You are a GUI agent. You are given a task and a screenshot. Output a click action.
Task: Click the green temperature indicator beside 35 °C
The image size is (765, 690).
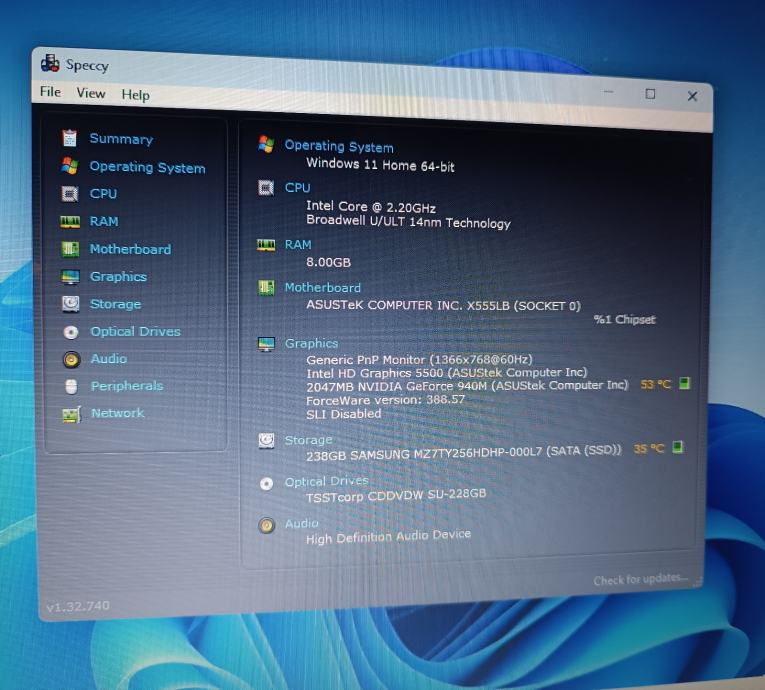tap(677, 447)
